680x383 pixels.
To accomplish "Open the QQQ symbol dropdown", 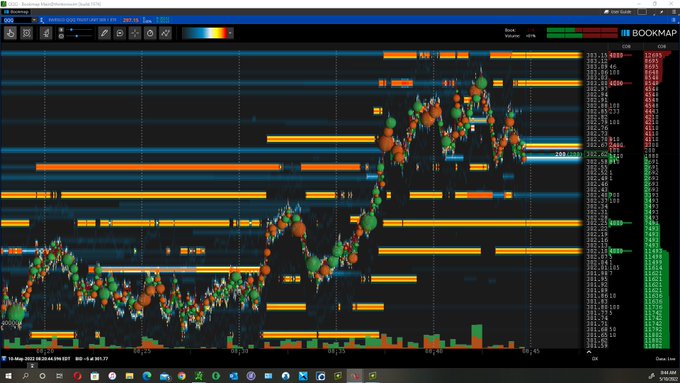I will (34, 20).
